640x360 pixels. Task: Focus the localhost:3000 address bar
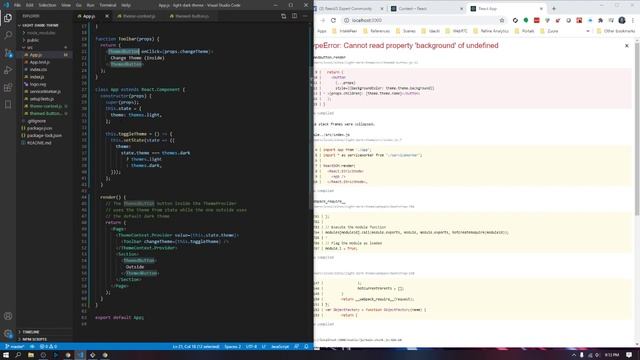click(420, 20)
